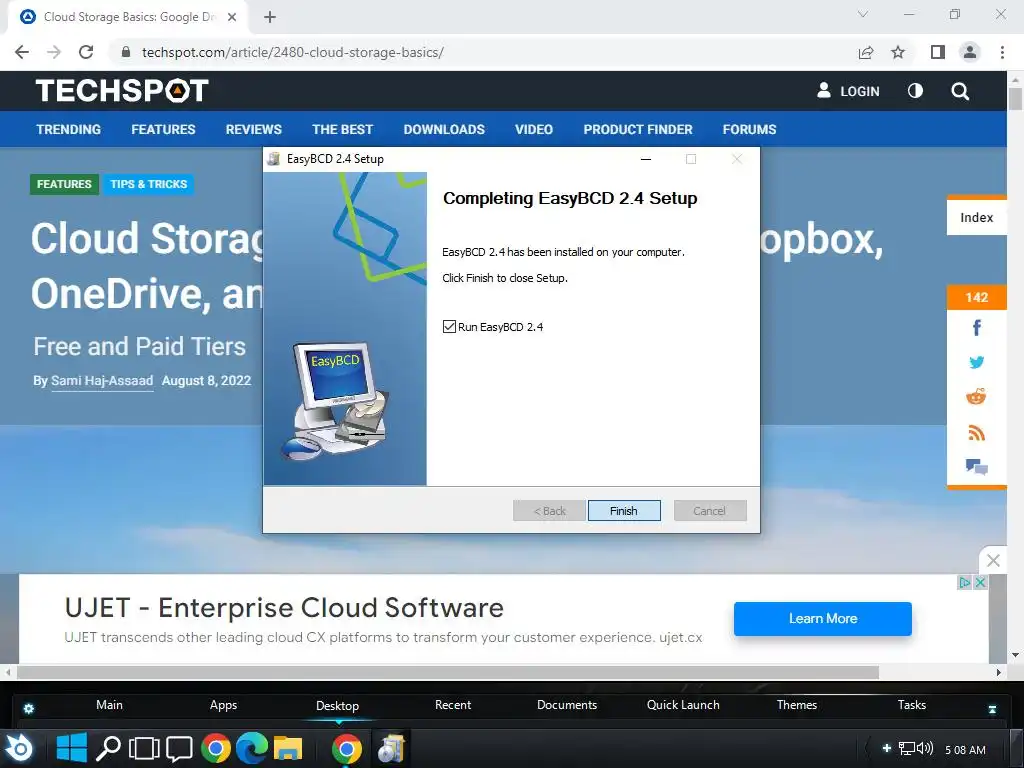1024x768 pixels.
Task: Open the Recent dock tab
Action: pyautogui.click(x=453, y=705)
